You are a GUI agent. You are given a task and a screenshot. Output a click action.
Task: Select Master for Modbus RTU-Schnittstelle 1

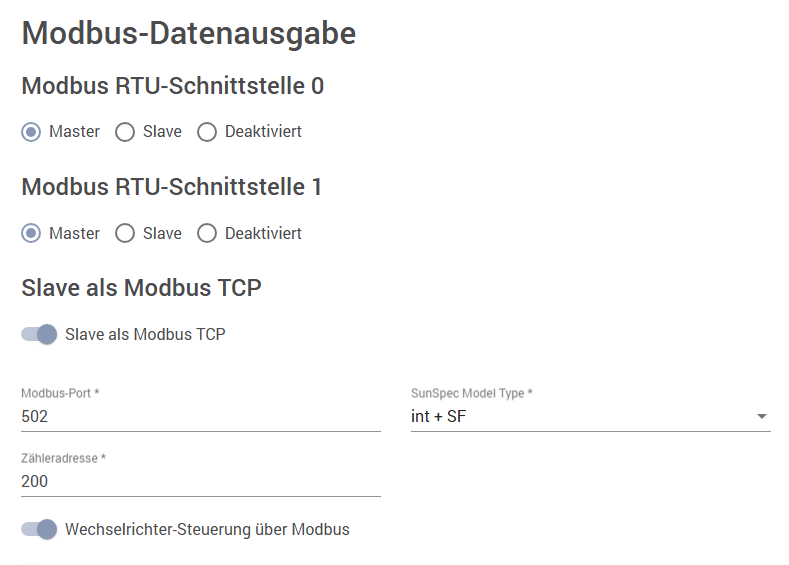[31, 233]
